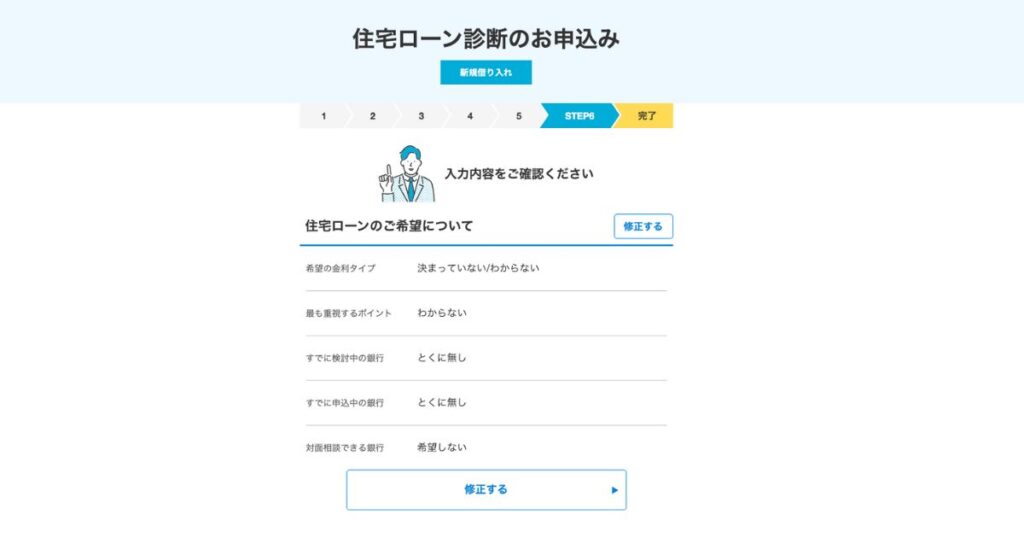Select the STEP6 progress indicator
Screen dimensions: 1024x538
(579, 116)
